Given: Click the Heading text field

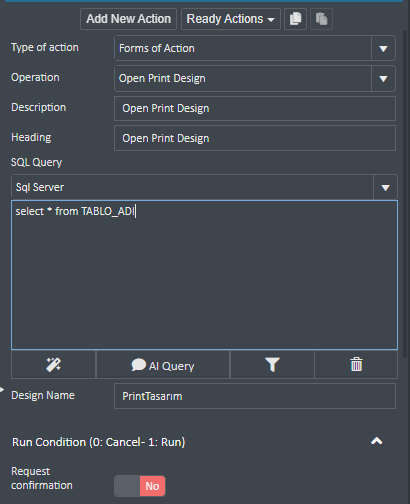Looking at the screenshot, I should [x=255, y=138].
